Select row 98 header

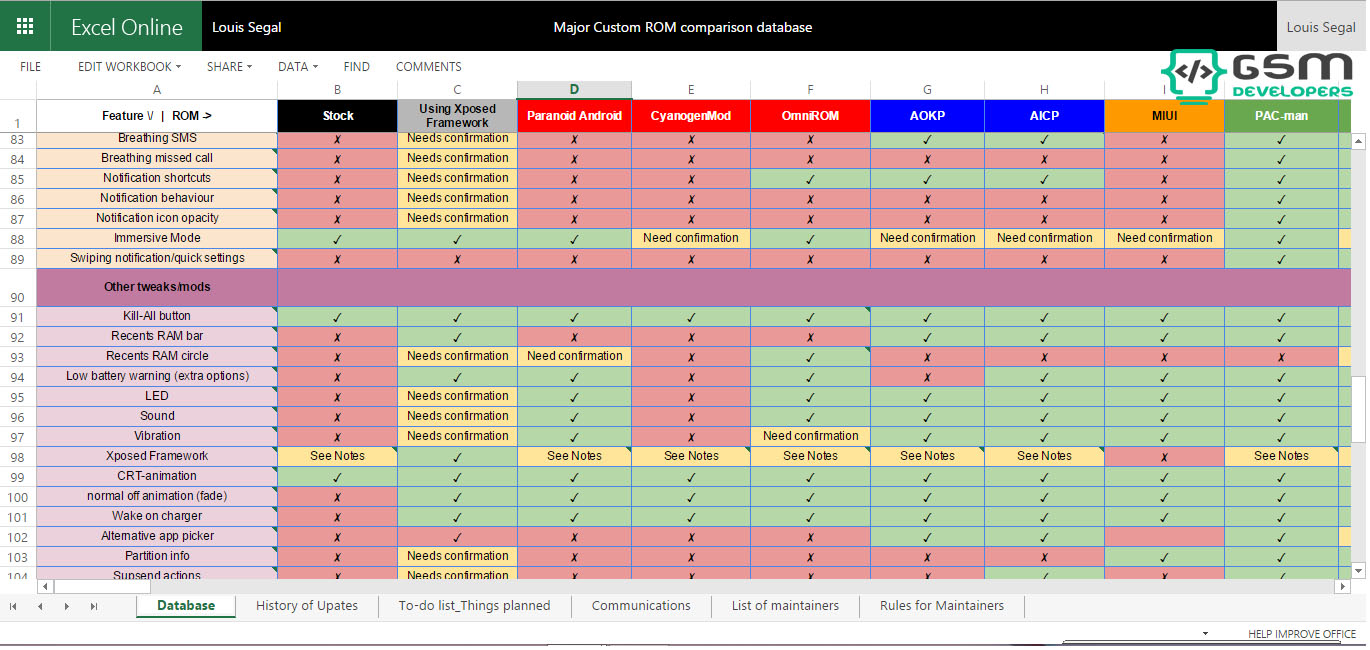(x=18, y=456)
